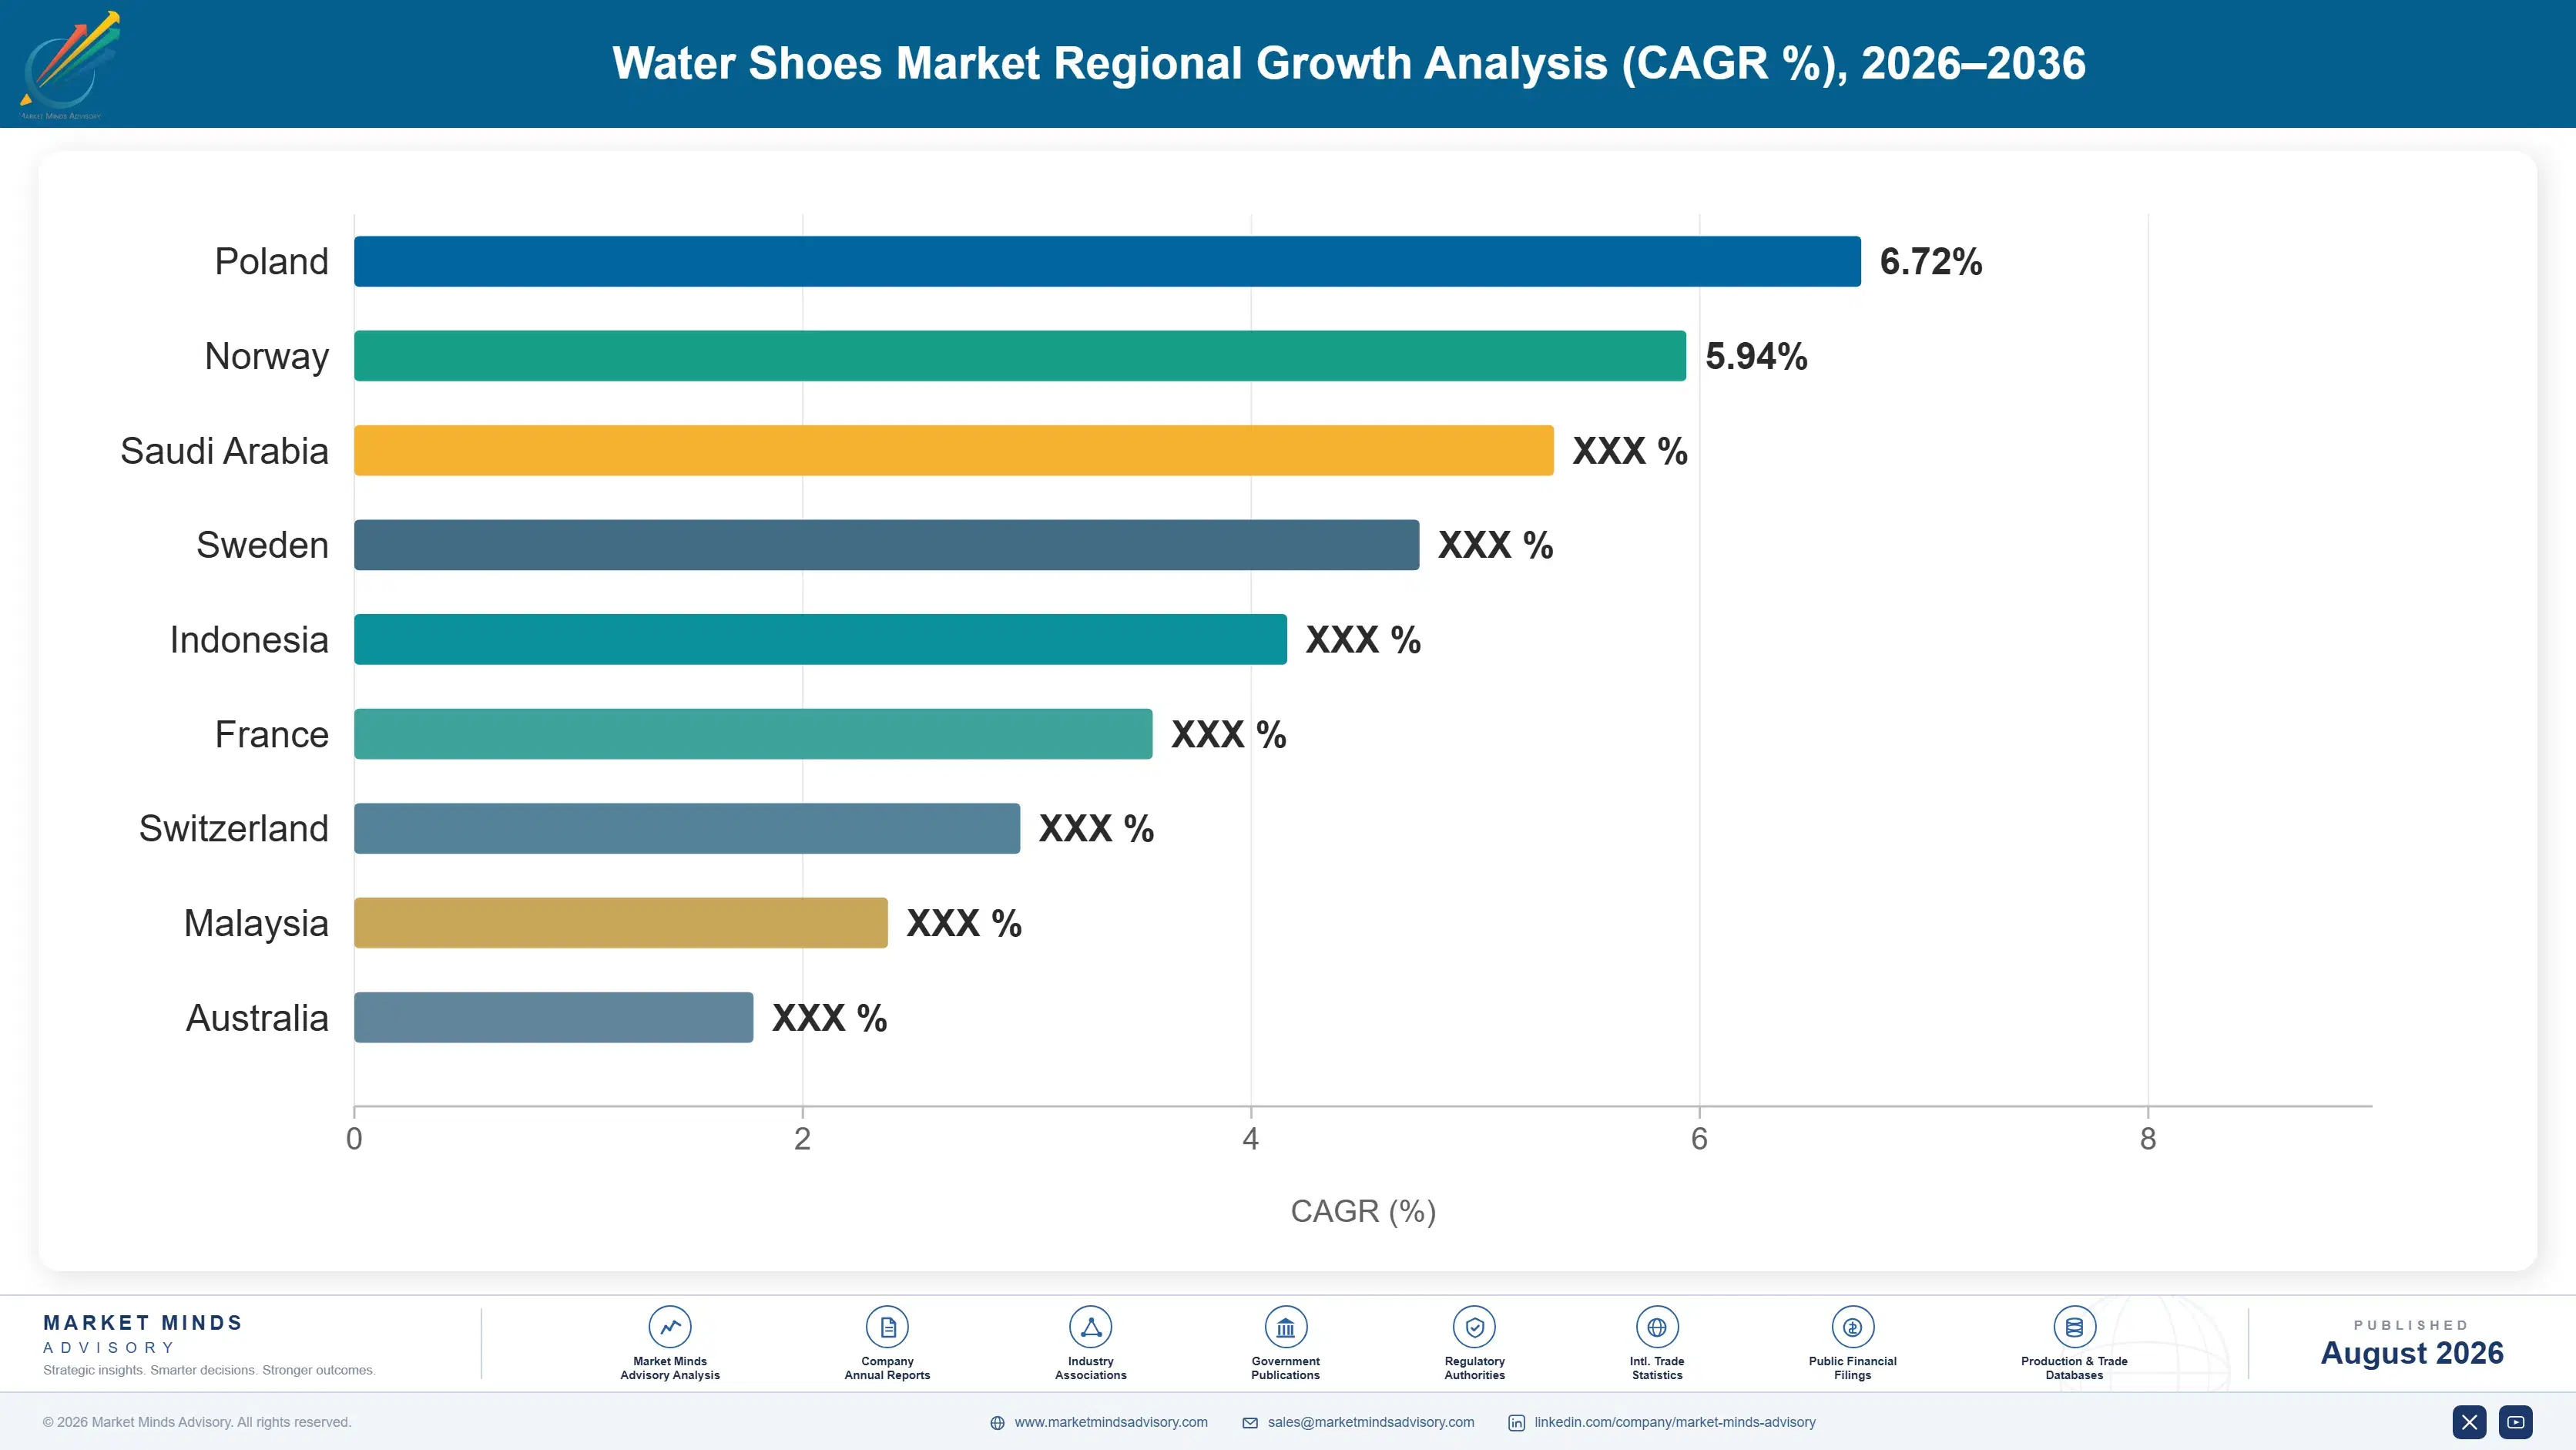The width and height of the screenshot is (2576, 1450).
Task: Select the Indonesia teal bar
Action: 820,639
